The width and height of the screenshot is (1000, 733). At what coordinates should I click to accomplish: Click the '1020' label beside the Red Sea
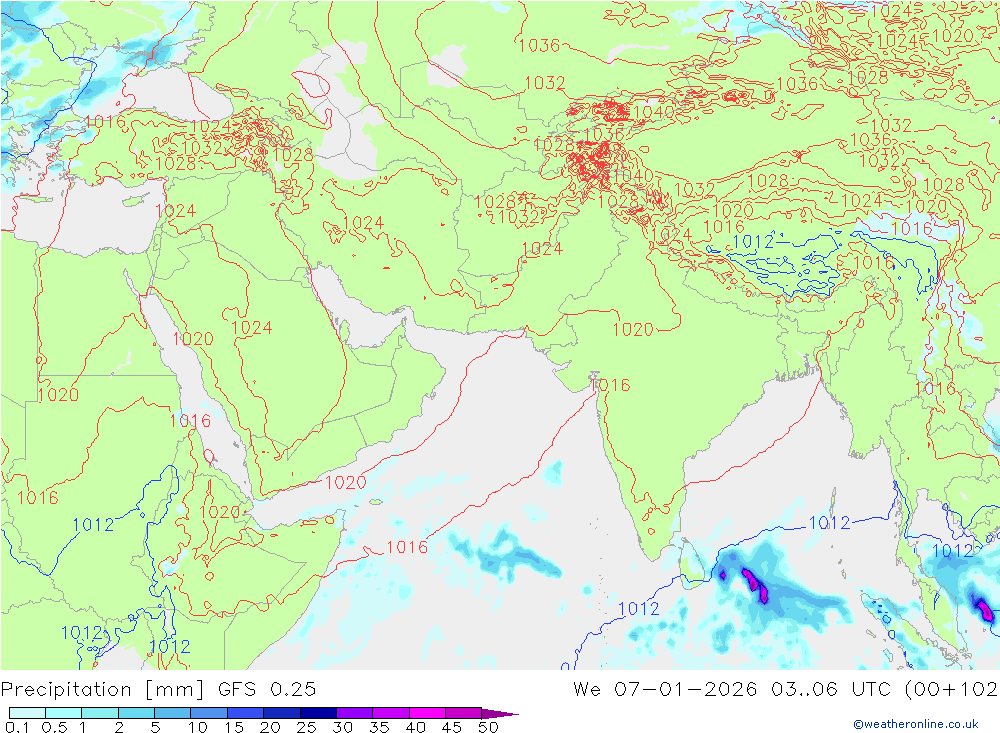[193, 339]
